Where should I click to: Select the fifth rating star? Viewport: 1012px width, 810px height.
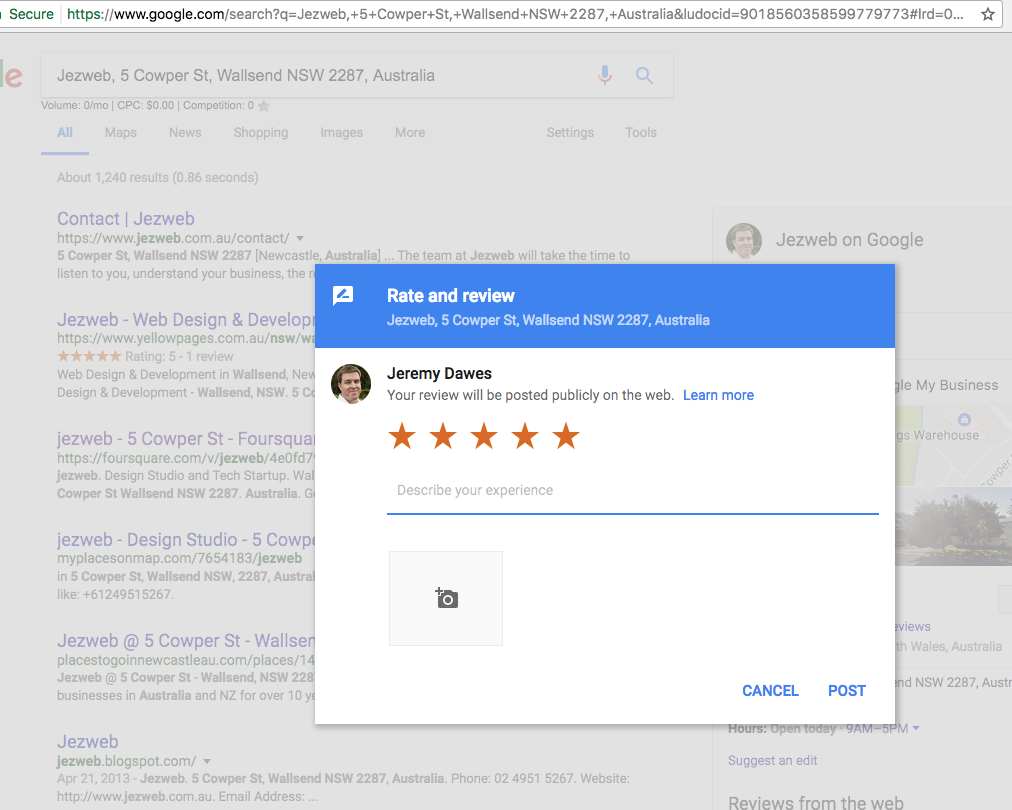tap(566, 436)
